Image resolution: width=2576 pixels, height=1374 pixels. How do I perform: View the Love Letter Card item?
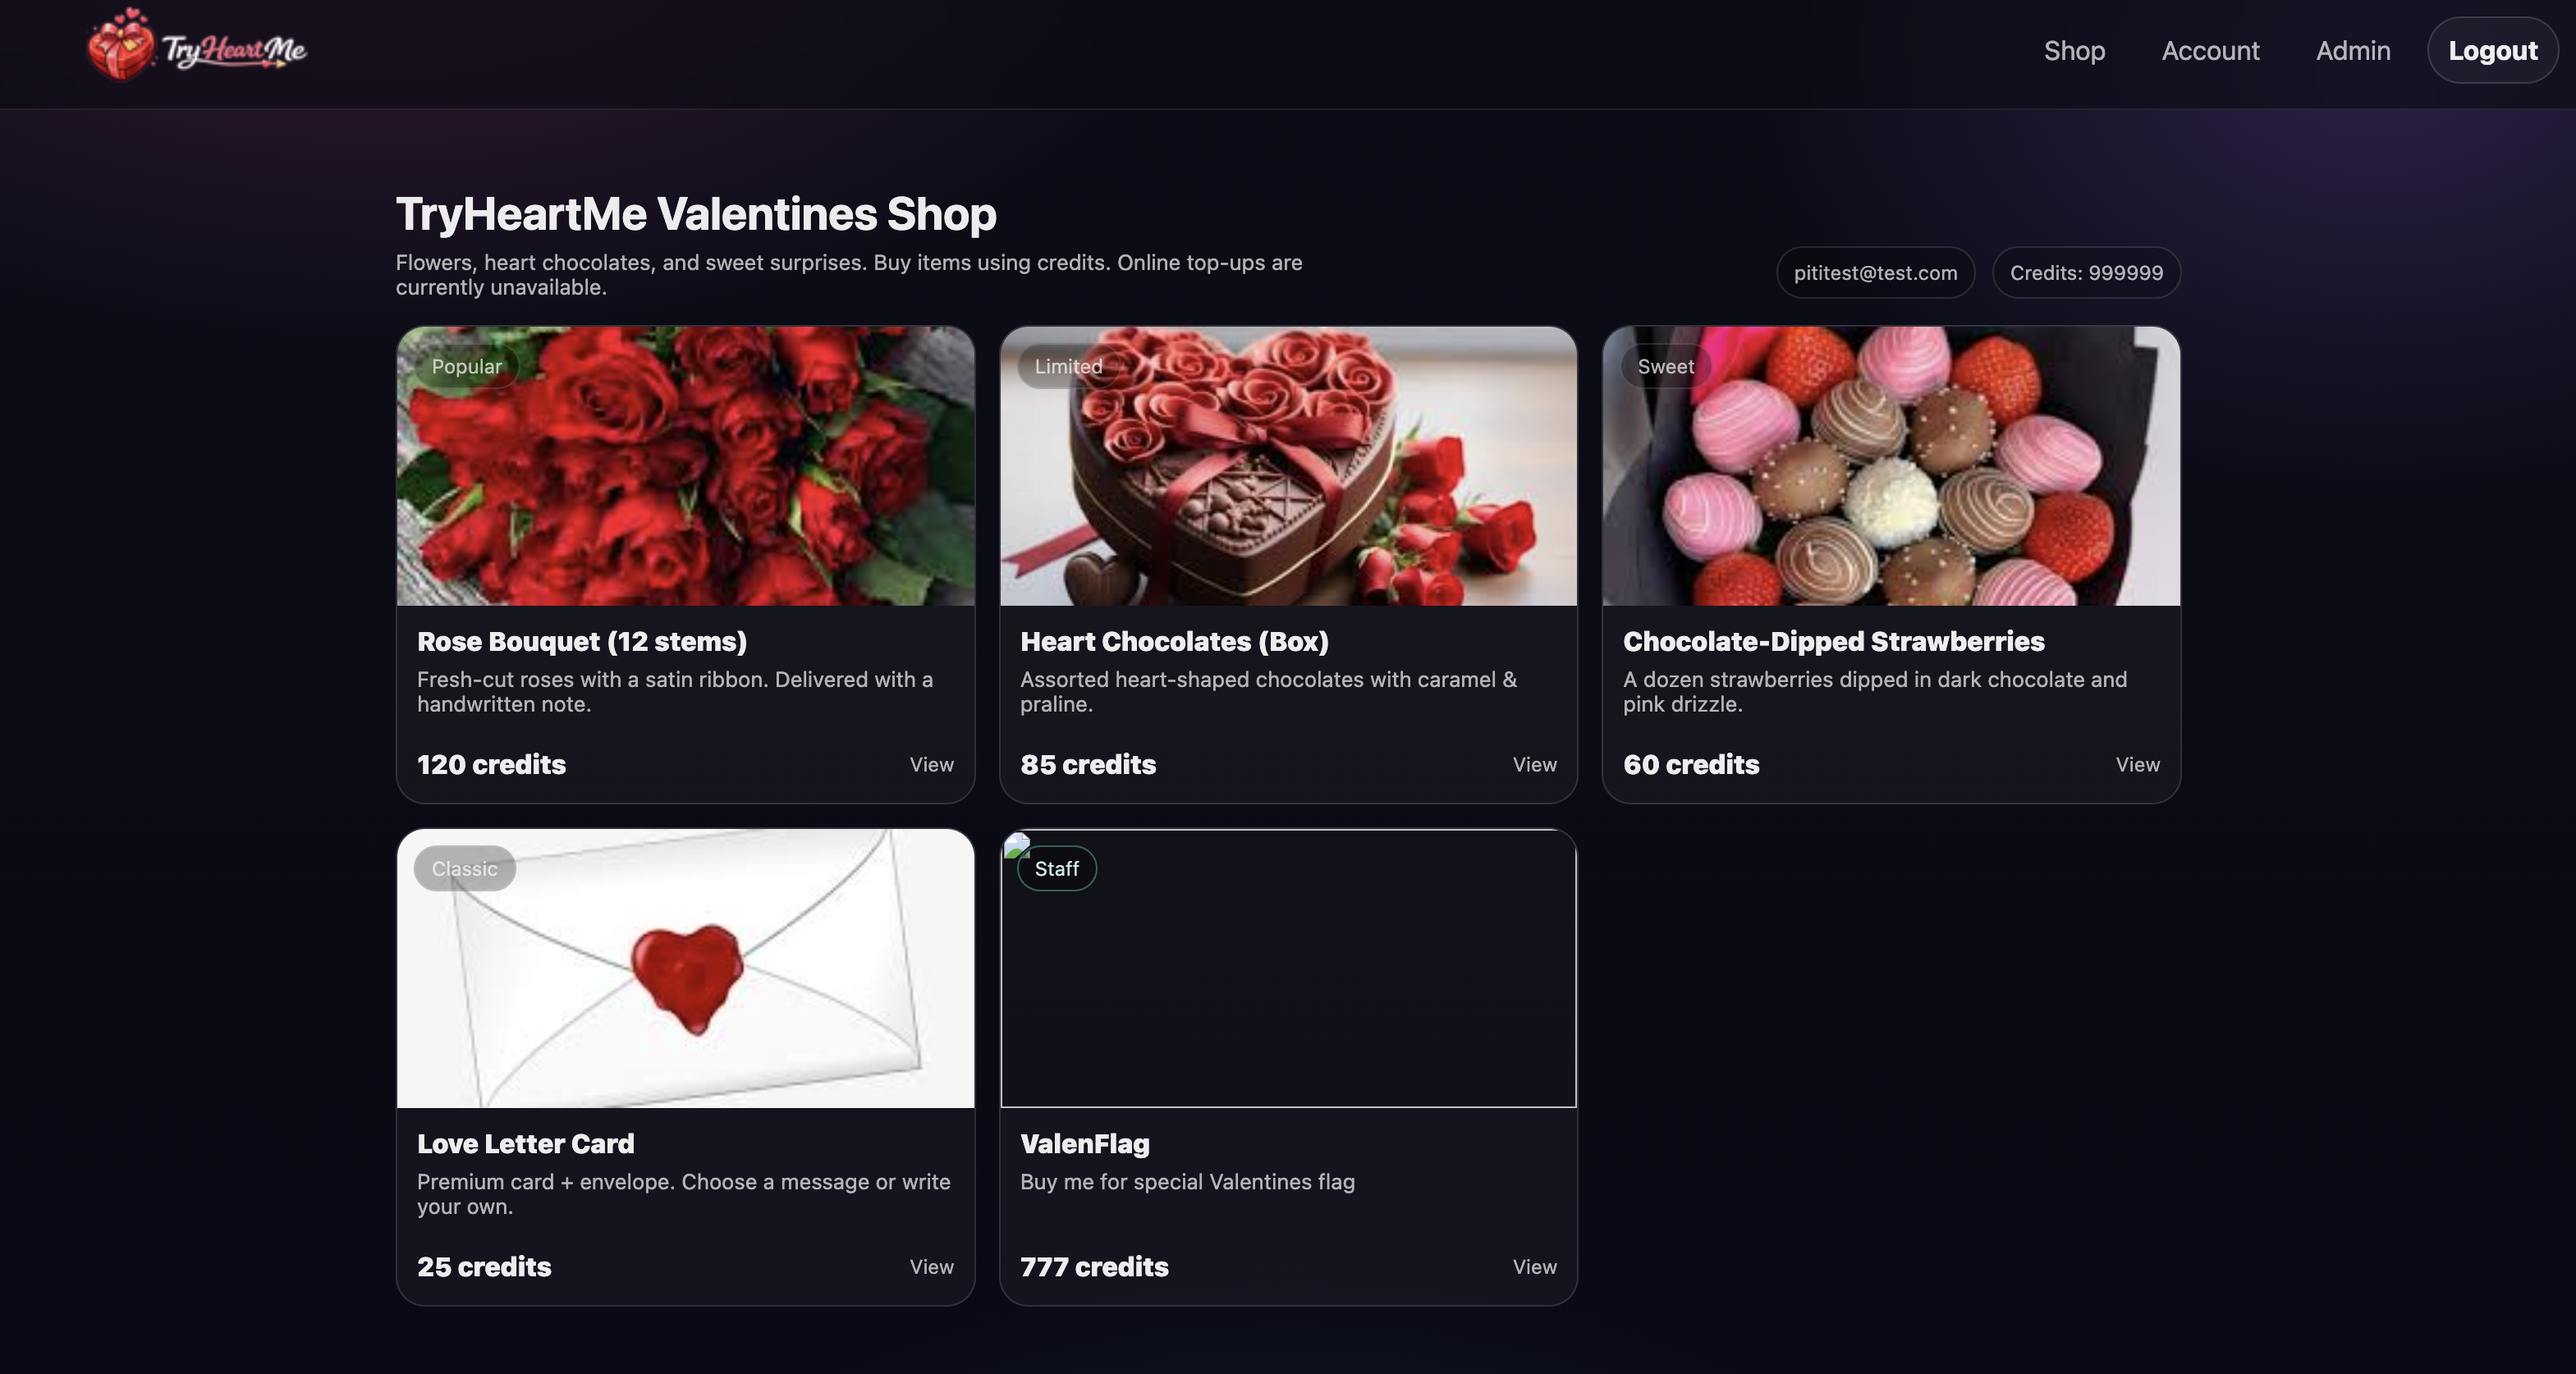[x=931, y=1266]
